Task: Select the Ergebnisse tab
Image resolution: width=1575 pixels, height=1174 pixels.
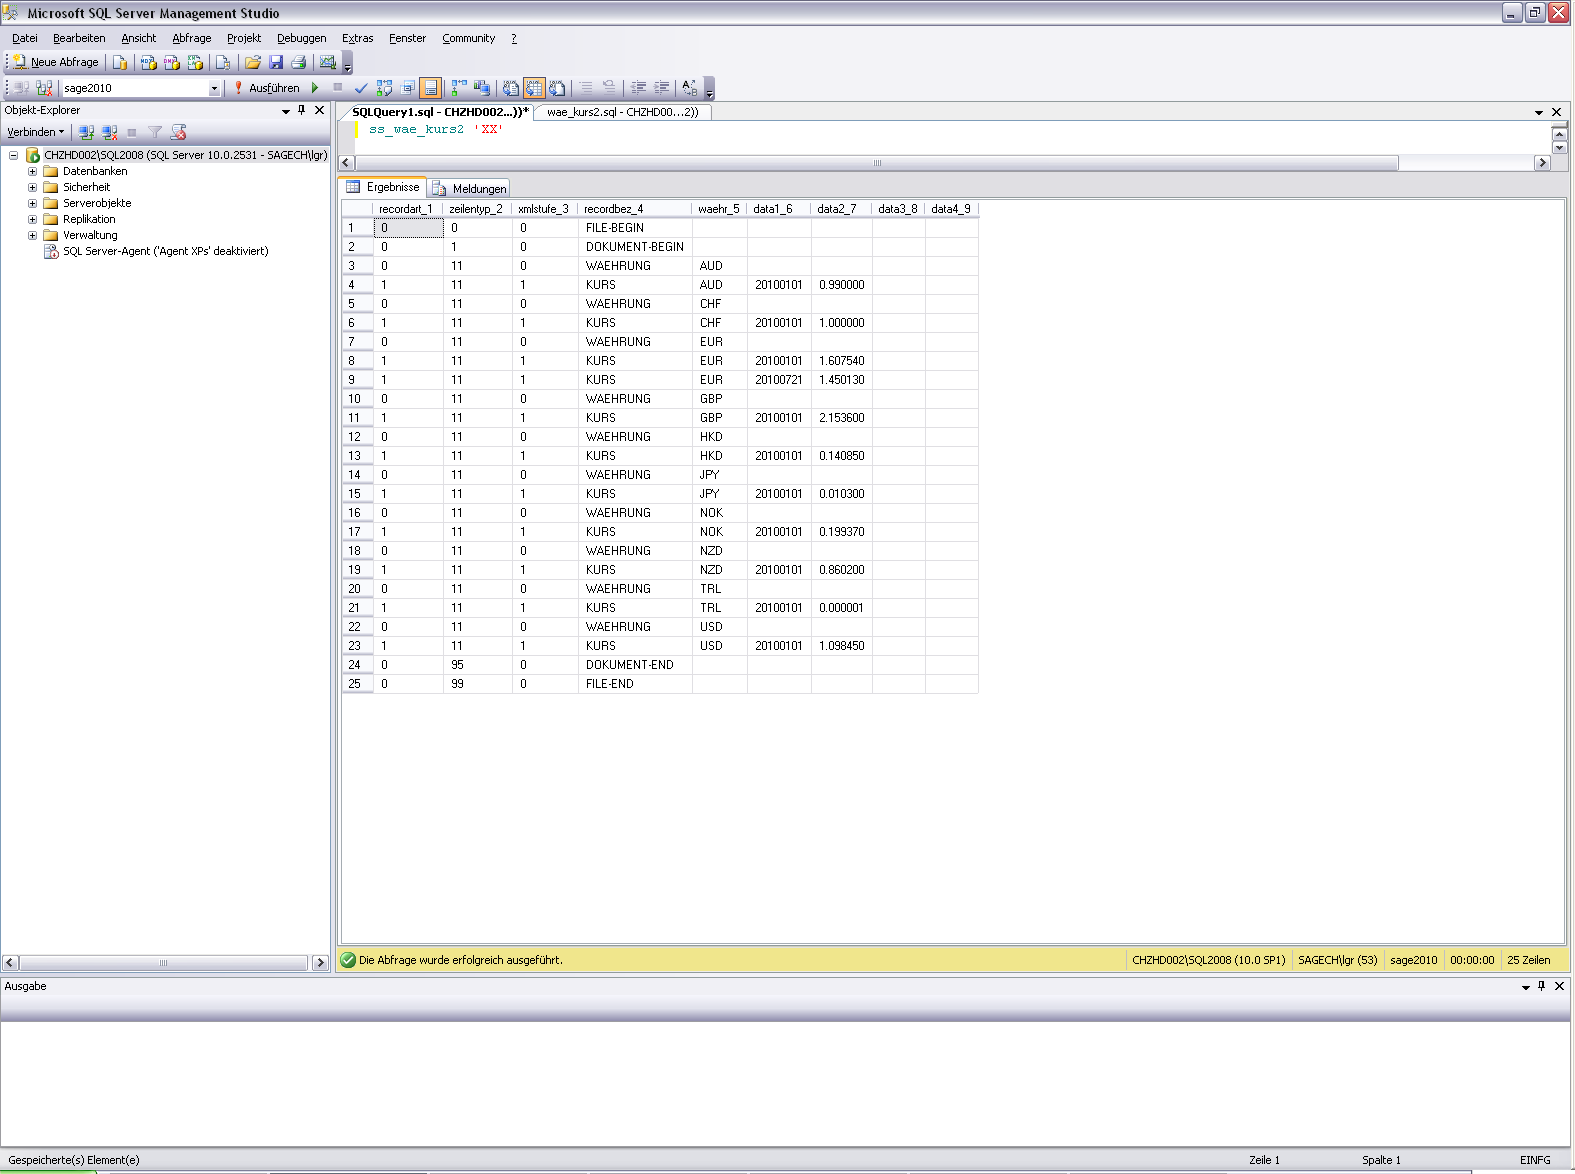Action: (x=384, y=187)
